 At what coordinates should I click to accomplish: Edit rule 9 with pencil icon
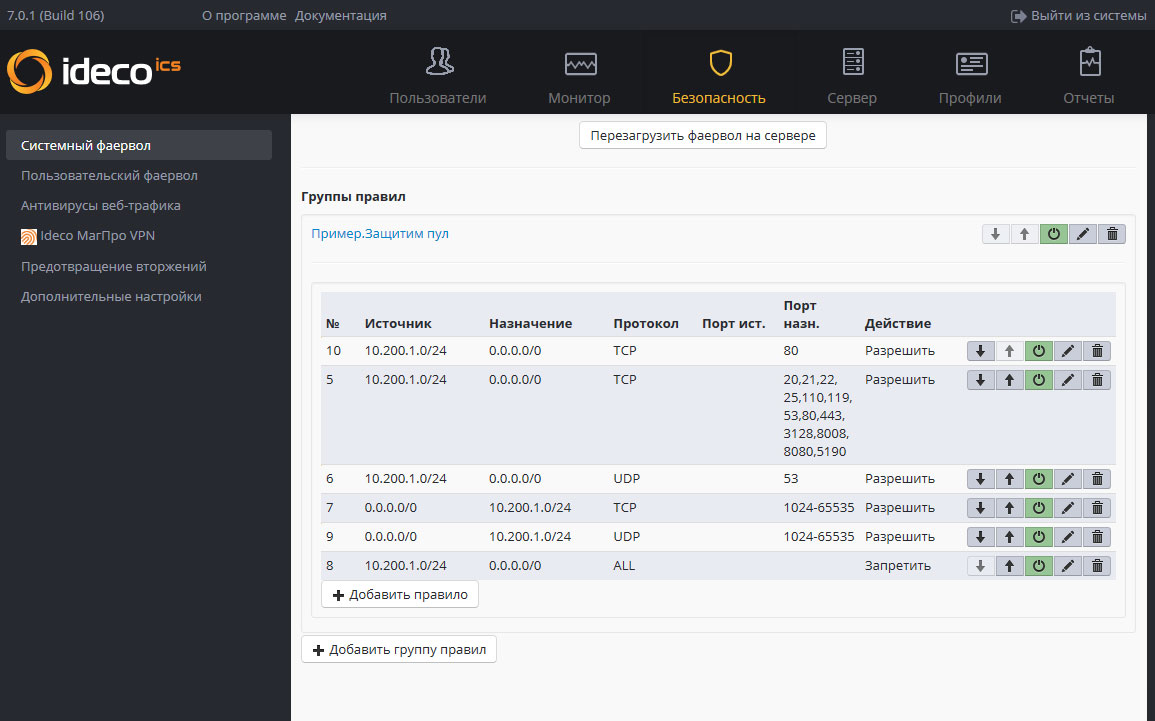(x=1068, y=537)
